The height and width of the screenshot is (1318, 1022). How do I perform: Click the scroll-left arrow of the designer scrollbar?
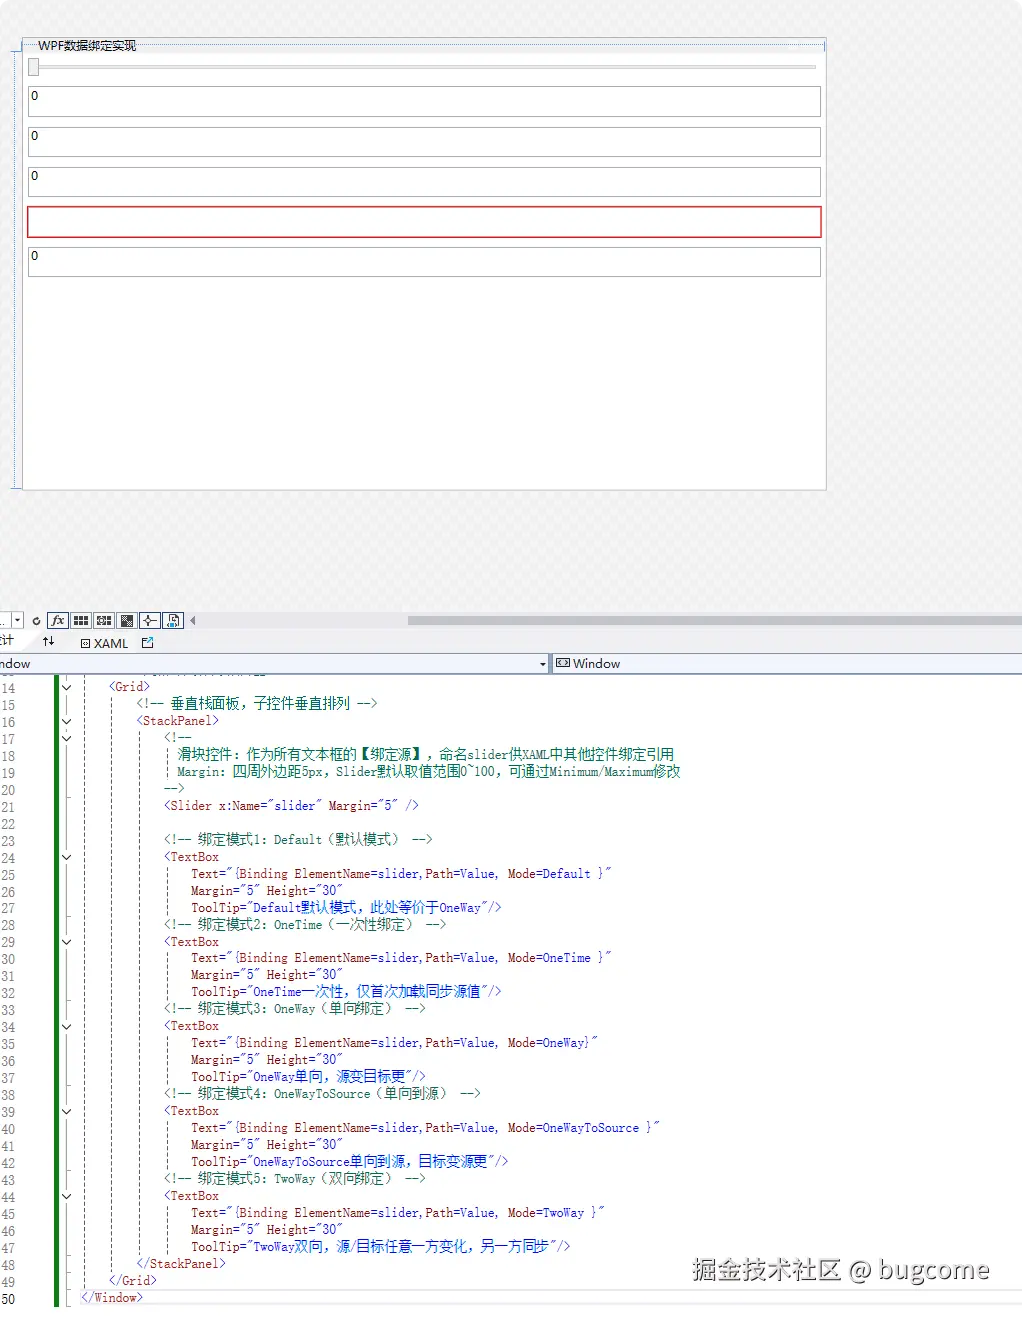[x=193, y=621]
